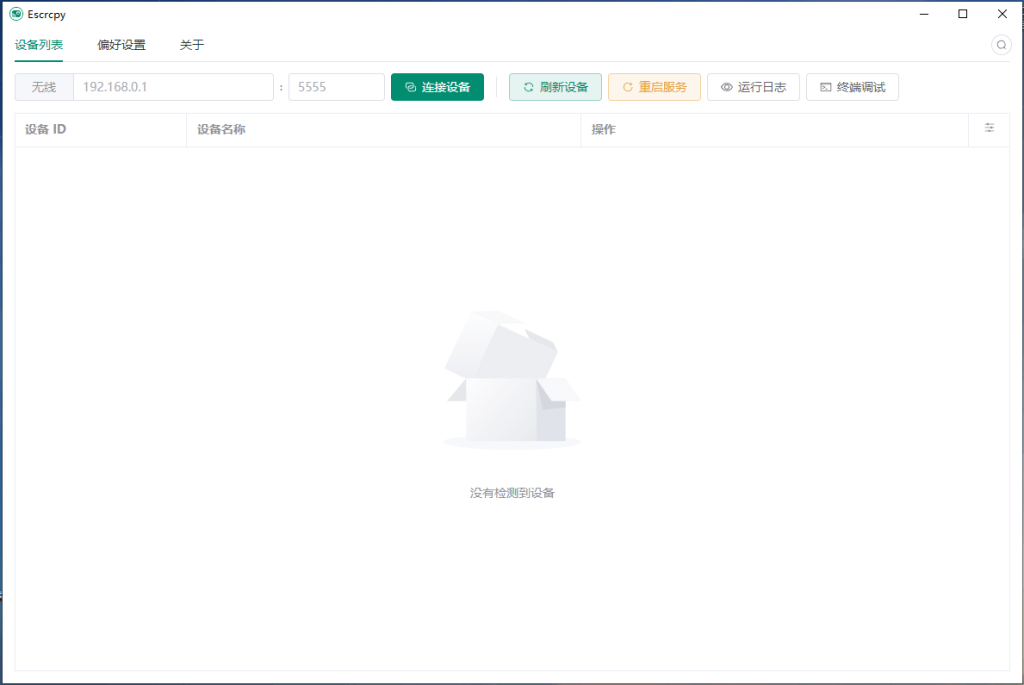Select the 设备列表 tab
1024x685 pixels.
38,45
